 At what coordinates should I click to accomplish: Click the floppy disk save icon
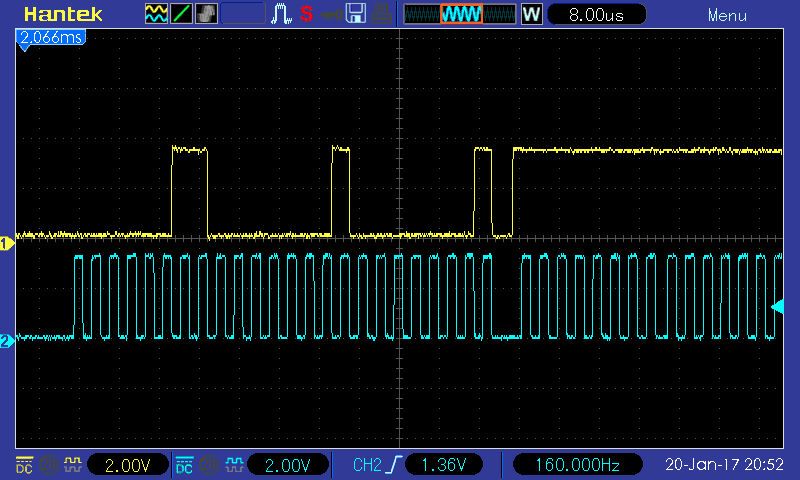point(355,14)
